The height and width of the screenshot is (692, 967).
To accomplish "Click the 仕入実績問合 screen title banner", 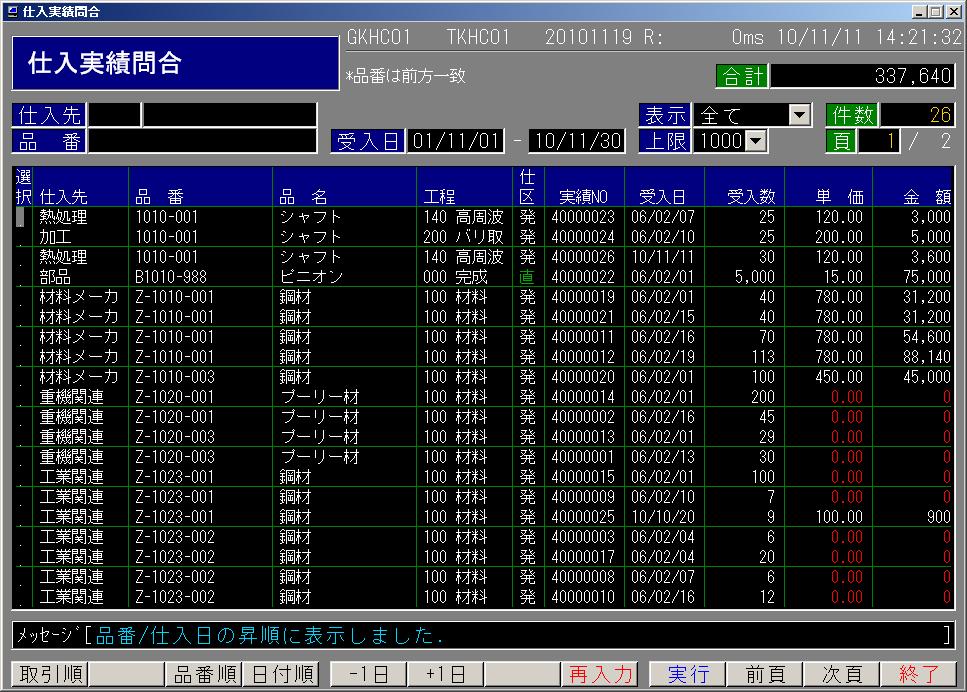I will (175, 63).
